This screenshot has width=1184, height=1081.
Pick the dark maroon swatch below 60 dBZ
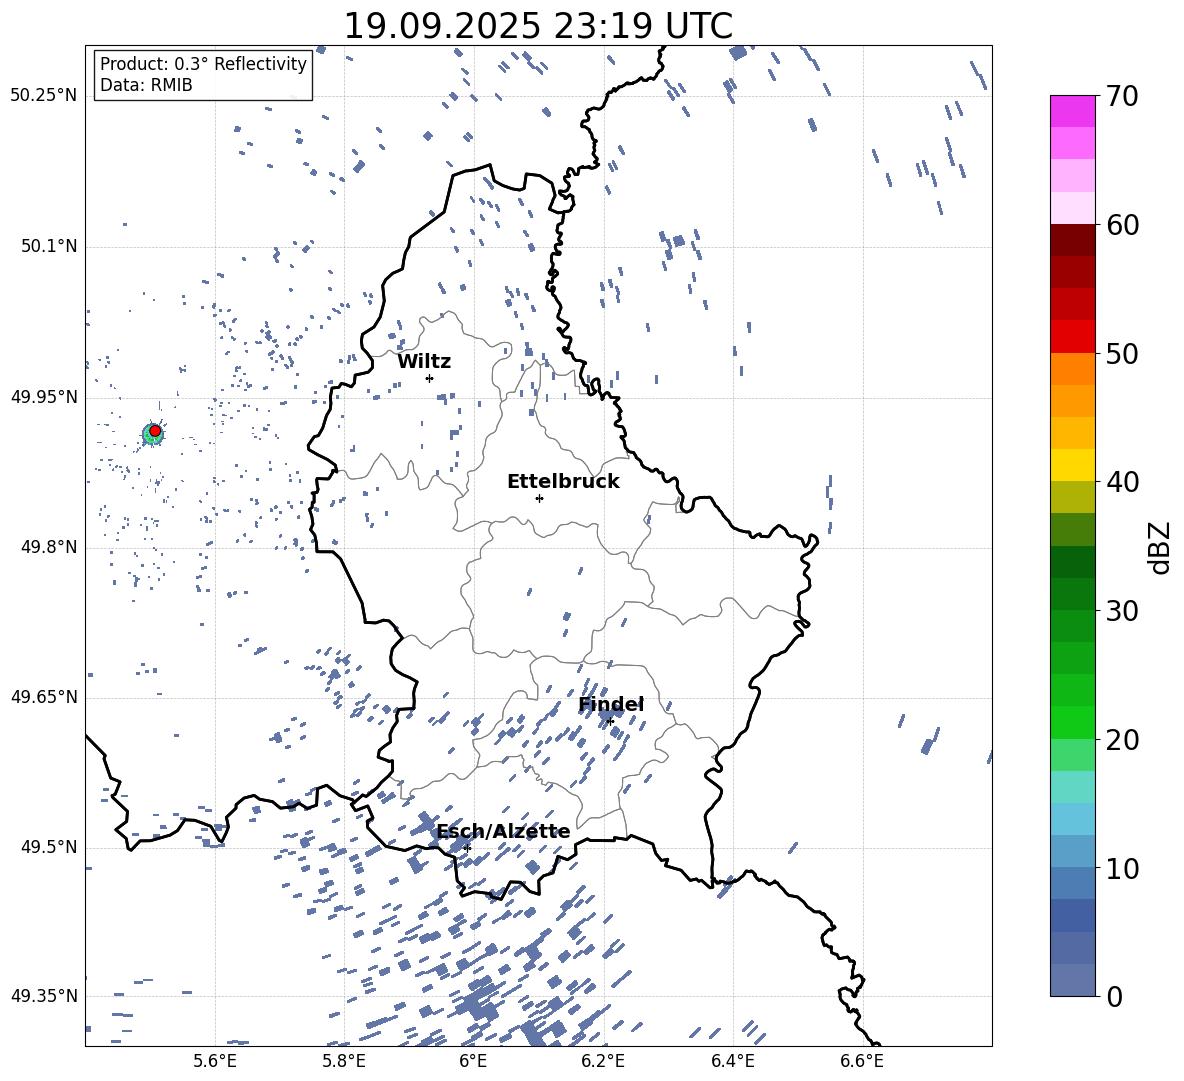(1073, 240)
